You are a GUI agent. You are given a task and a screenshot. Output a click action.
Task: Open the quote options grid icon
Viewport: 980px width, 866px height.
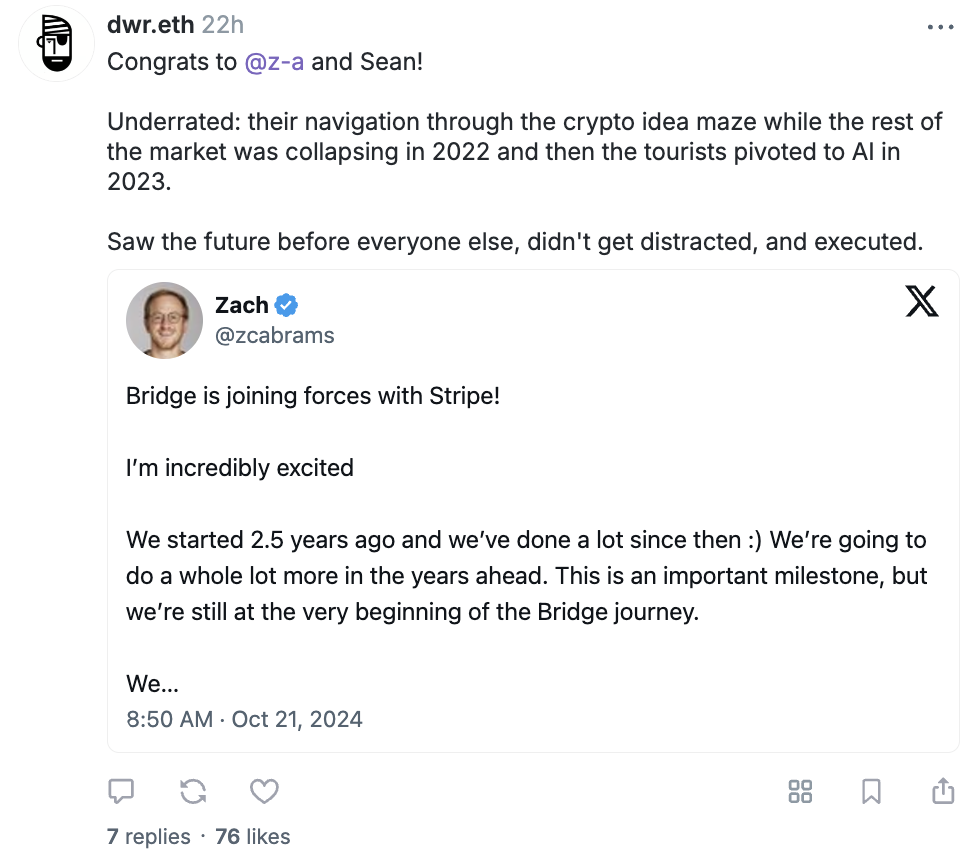[800, 791]
